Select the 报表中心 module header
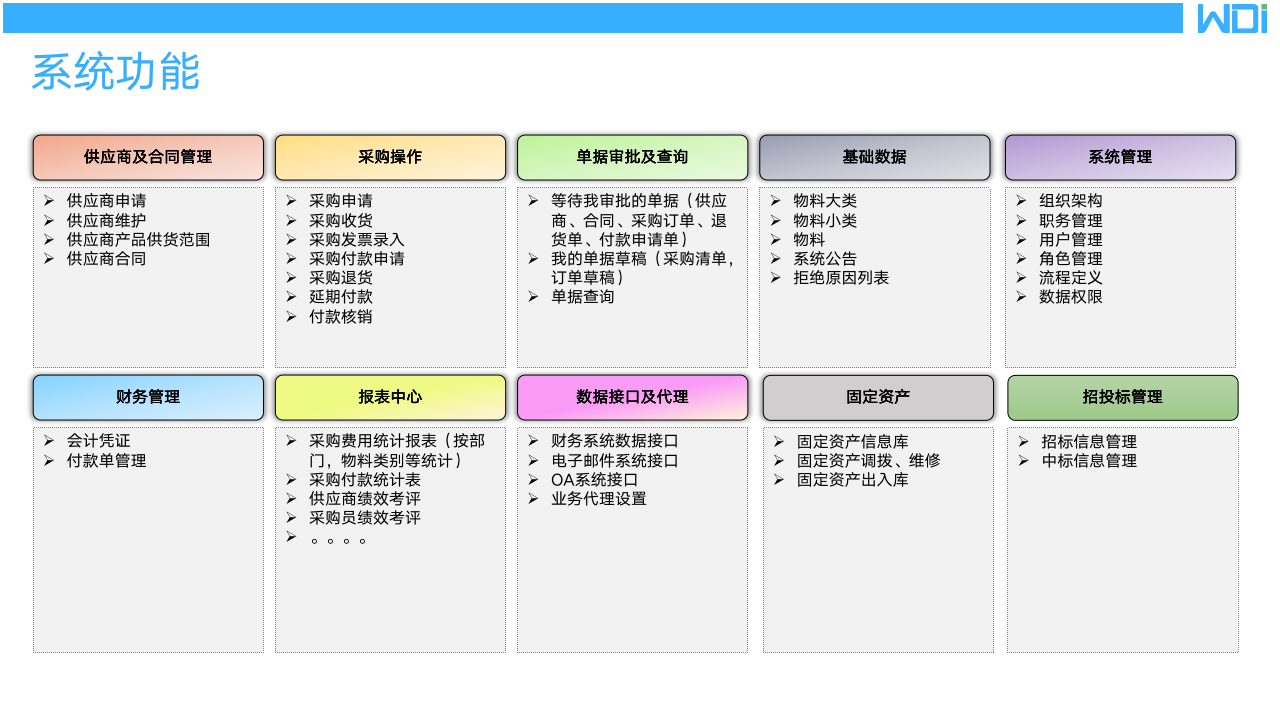The height and width of the screenshot is (720, 1280). pos(390,397)
